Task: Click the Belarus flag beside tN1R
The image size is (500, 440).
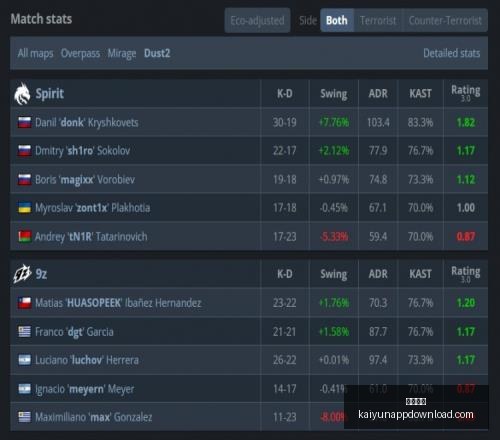Action: [x=25, y=237]
